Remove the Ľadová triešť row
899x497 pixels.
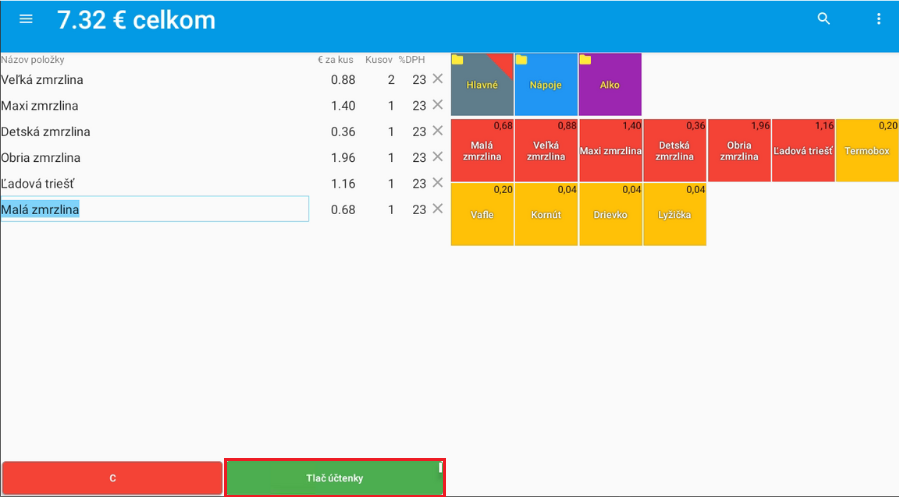(437, 183)
